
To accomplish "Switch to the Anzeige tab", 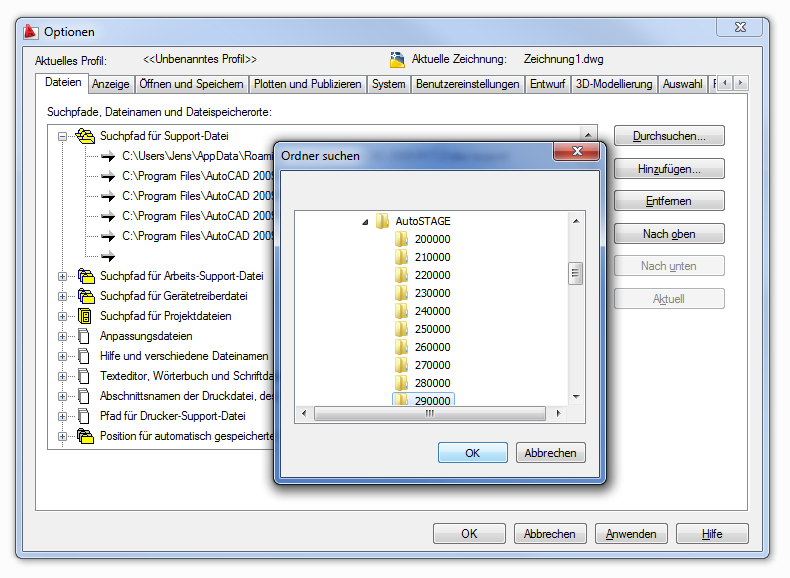I will [x=111, y=84].
